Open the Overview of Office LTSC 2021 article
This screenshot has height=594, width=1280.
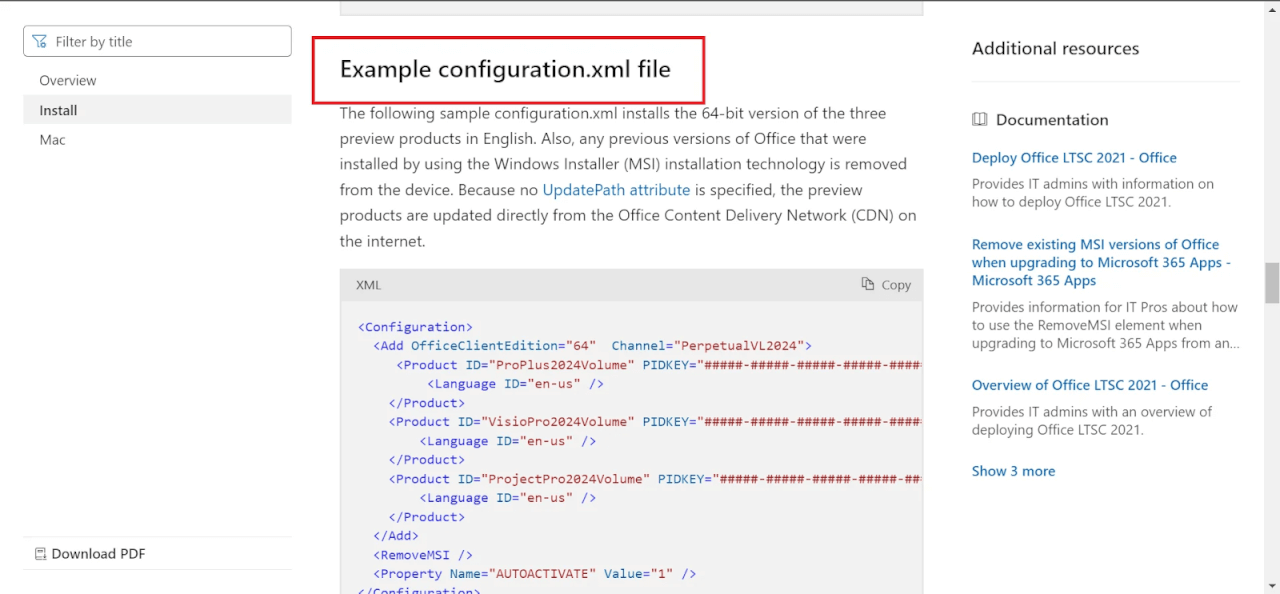tap(1089, 384)
